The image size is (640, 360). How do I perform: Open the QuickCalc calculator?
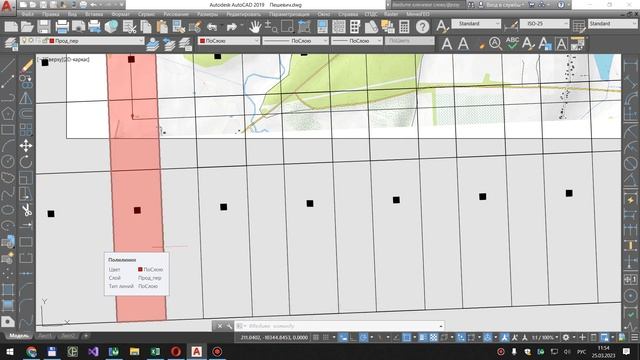coord(404,27)
